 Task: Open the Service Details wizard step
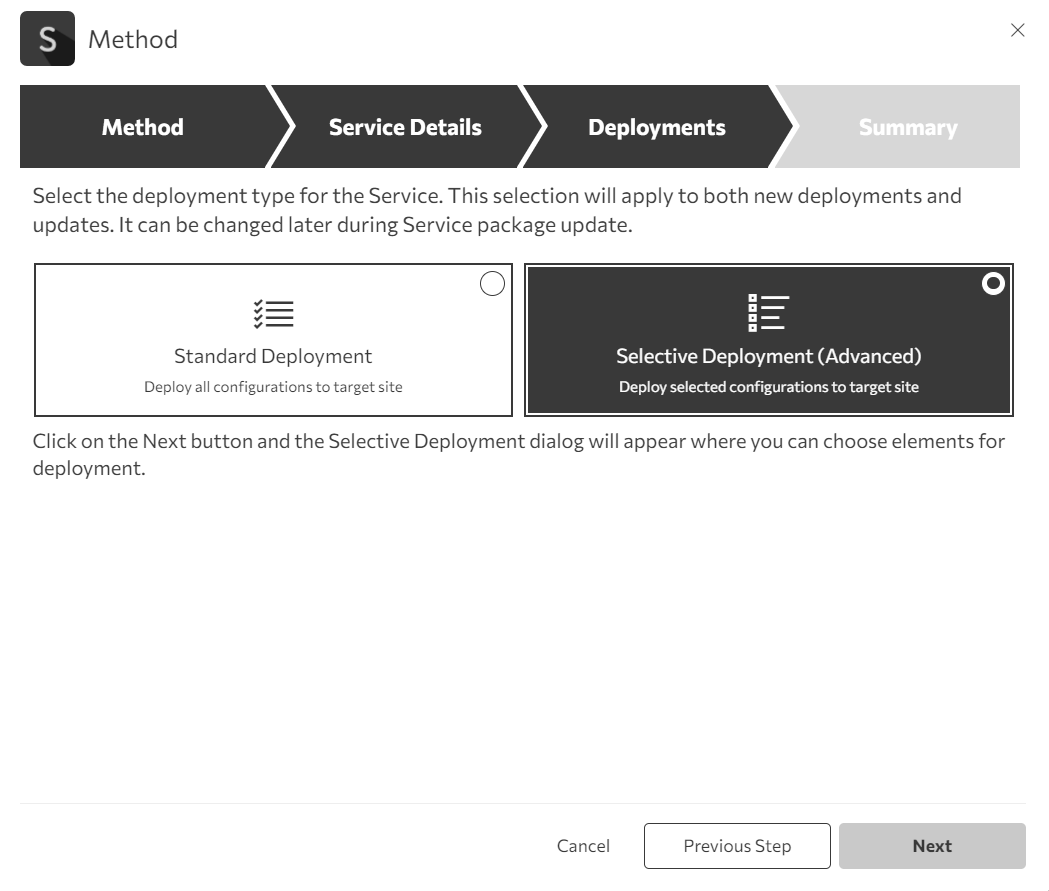pos(405,126)
